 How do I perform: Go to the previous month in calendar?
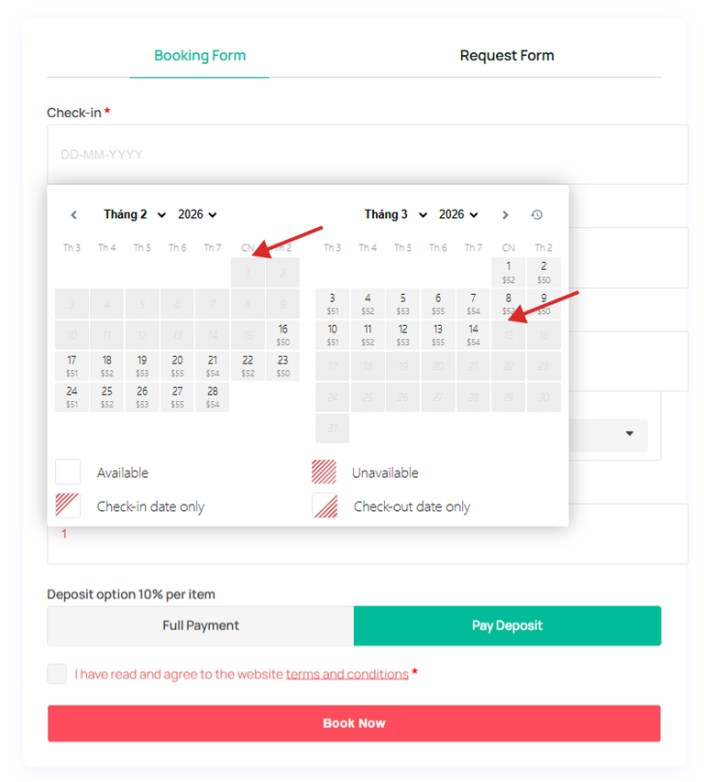[74, 215]
